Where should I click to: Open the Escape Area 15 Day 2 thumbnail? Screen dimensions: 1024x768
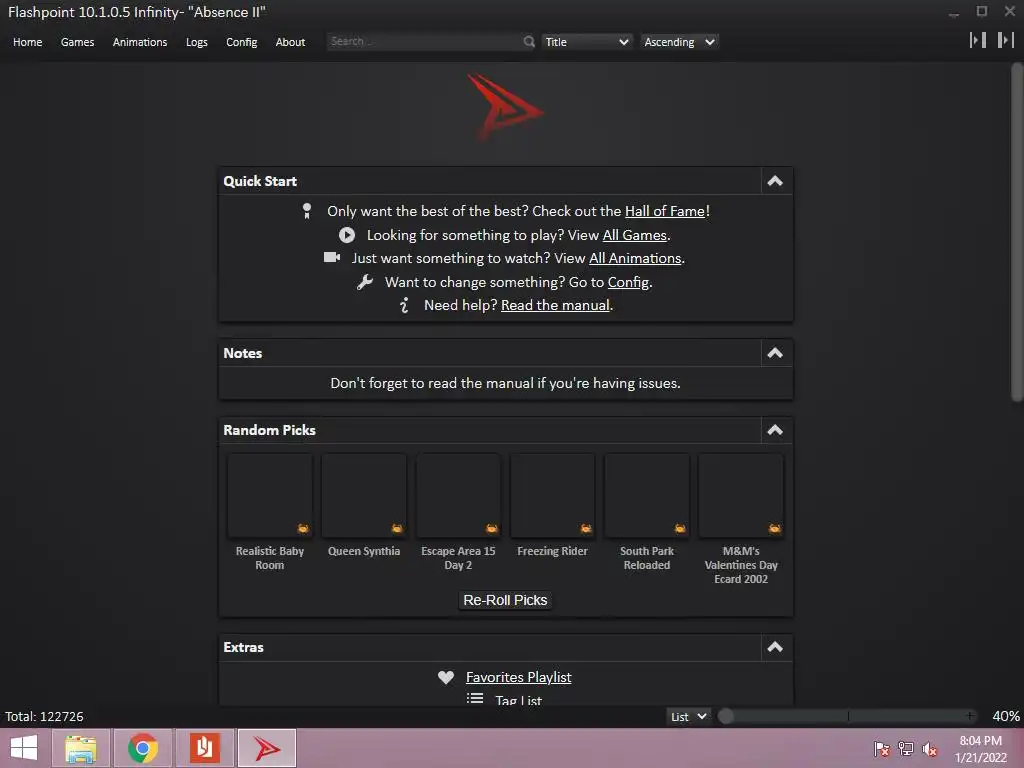point(458,496)
